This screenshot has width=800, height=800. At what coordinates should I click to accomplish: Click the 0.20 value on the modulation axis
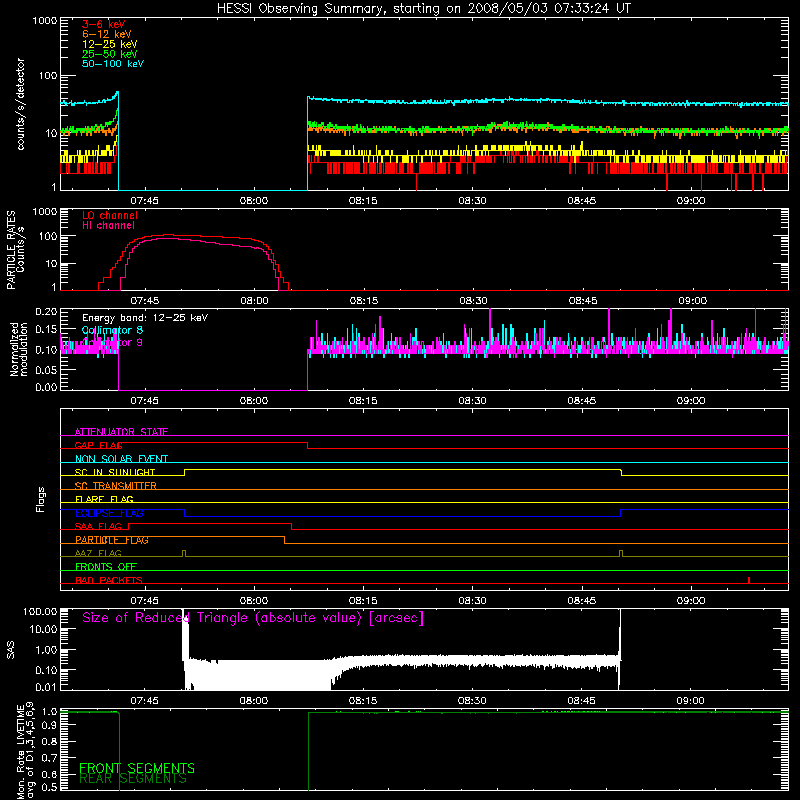[46, 312]
